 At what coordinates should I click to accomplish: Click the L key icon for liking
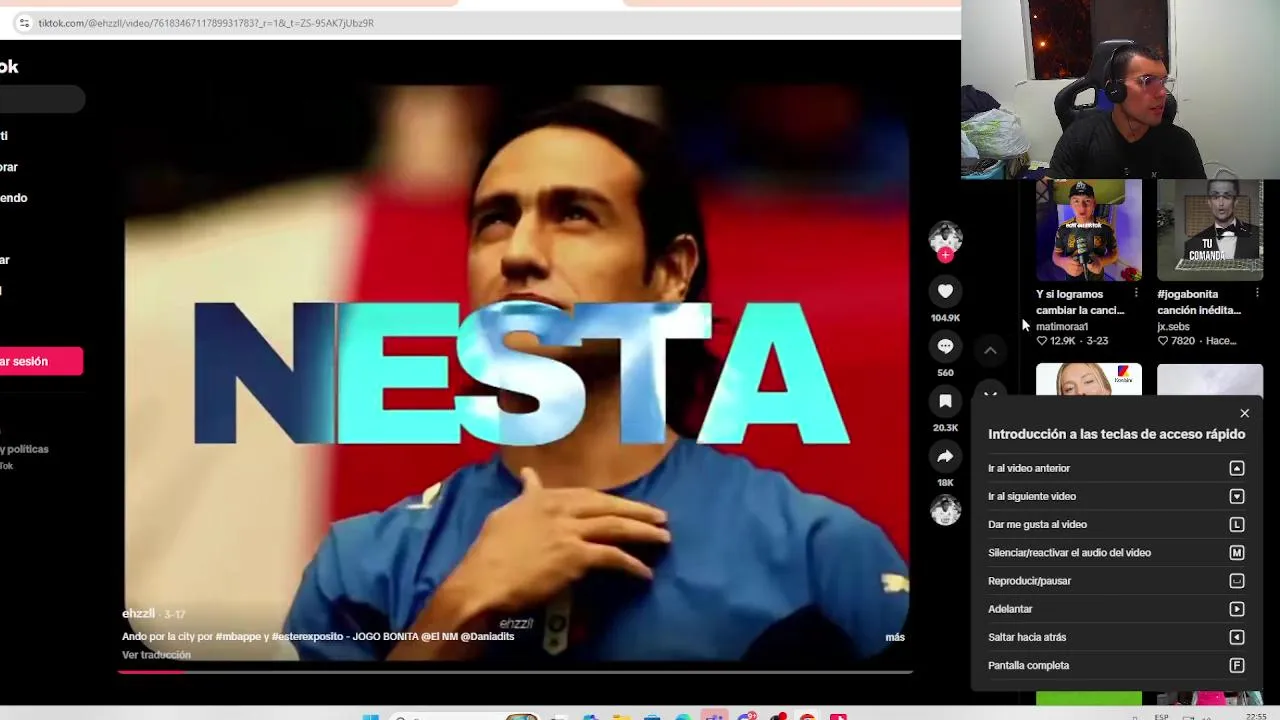(x=1237, y=524)
